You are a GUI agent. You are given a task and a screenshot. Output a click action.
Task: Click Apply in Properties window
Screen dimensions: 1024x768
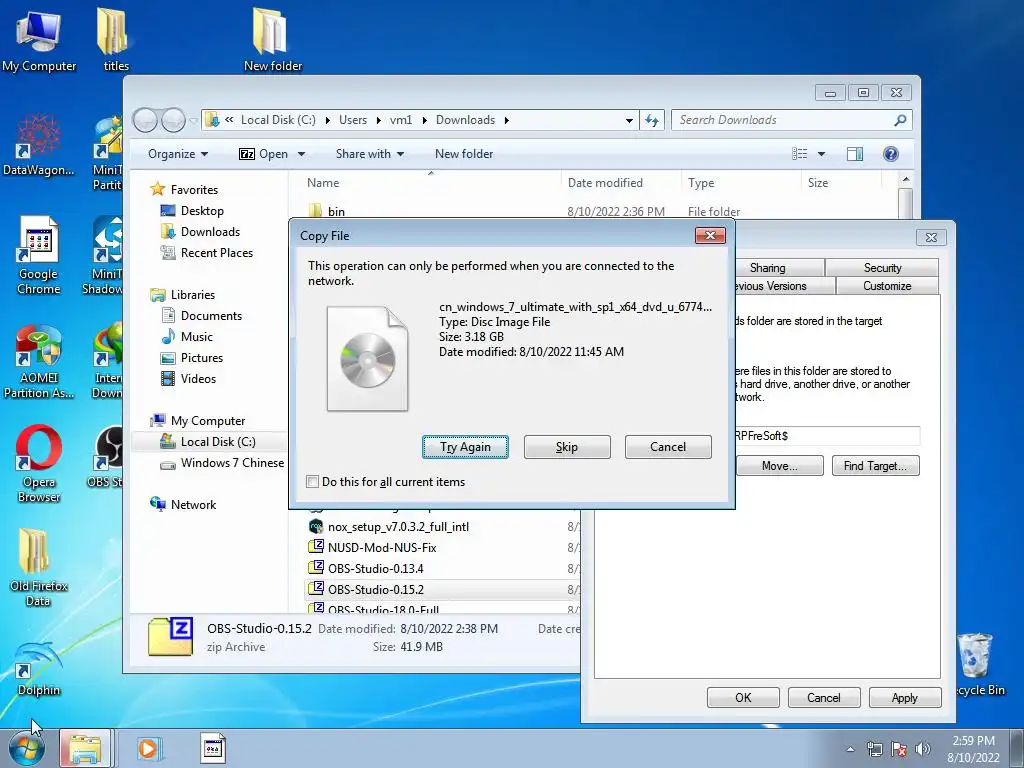(x=904, y=697)
